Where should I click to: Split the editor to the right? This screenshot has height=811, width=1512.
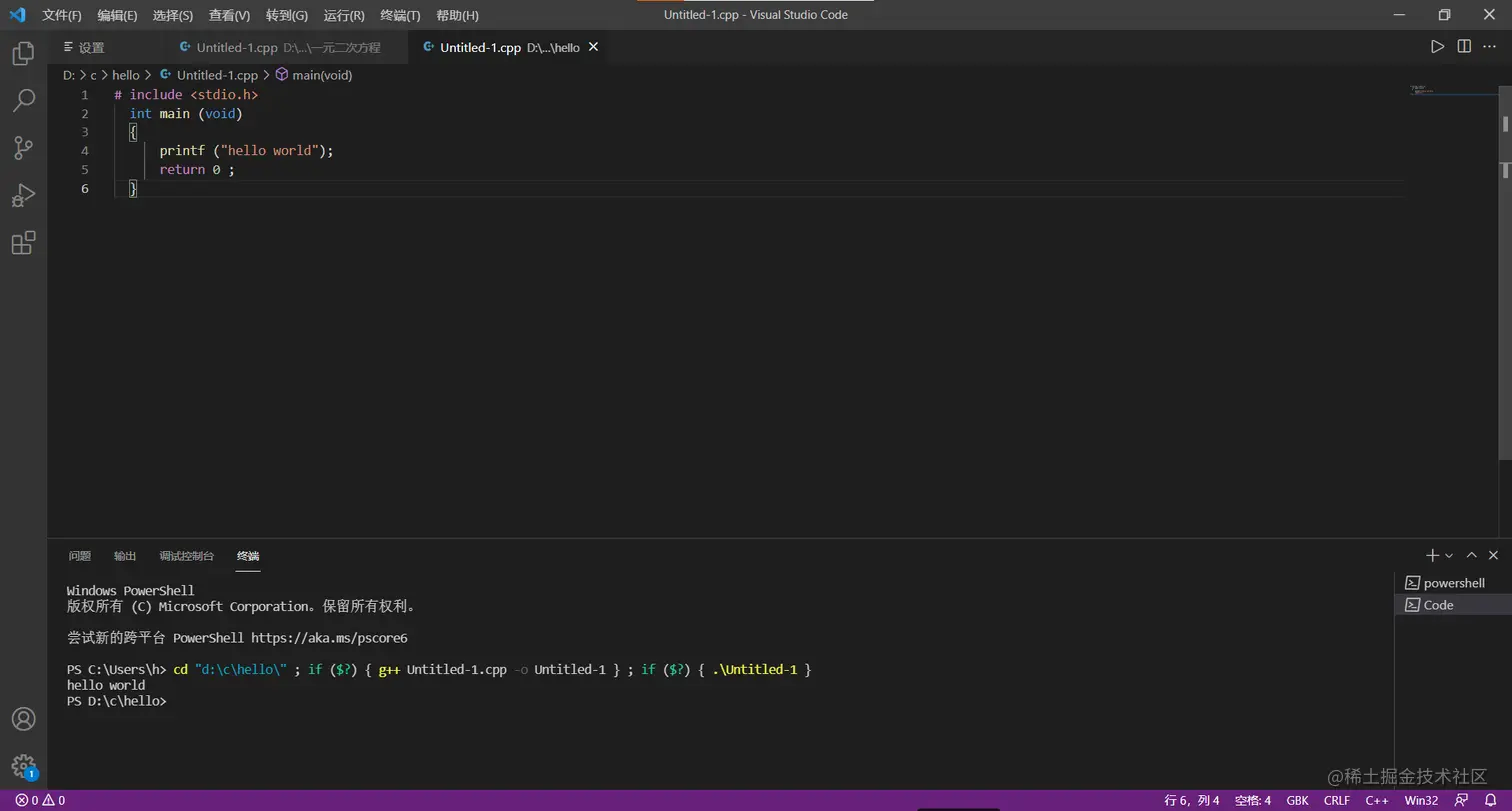pyautogui.click(x=1464, y=47)
